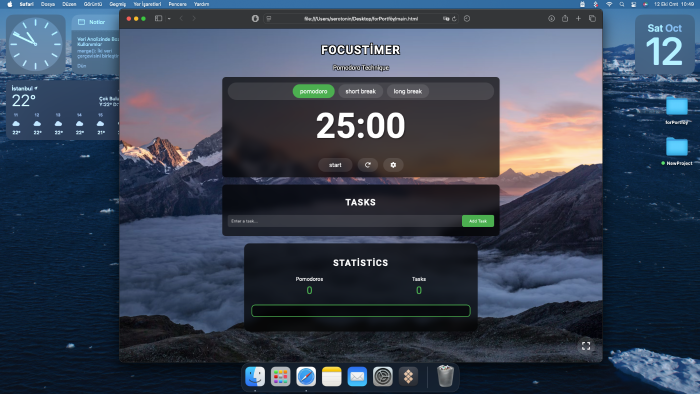
Task: Open the Apple menu
Action: pyautogui.click(x=9, y=4)
